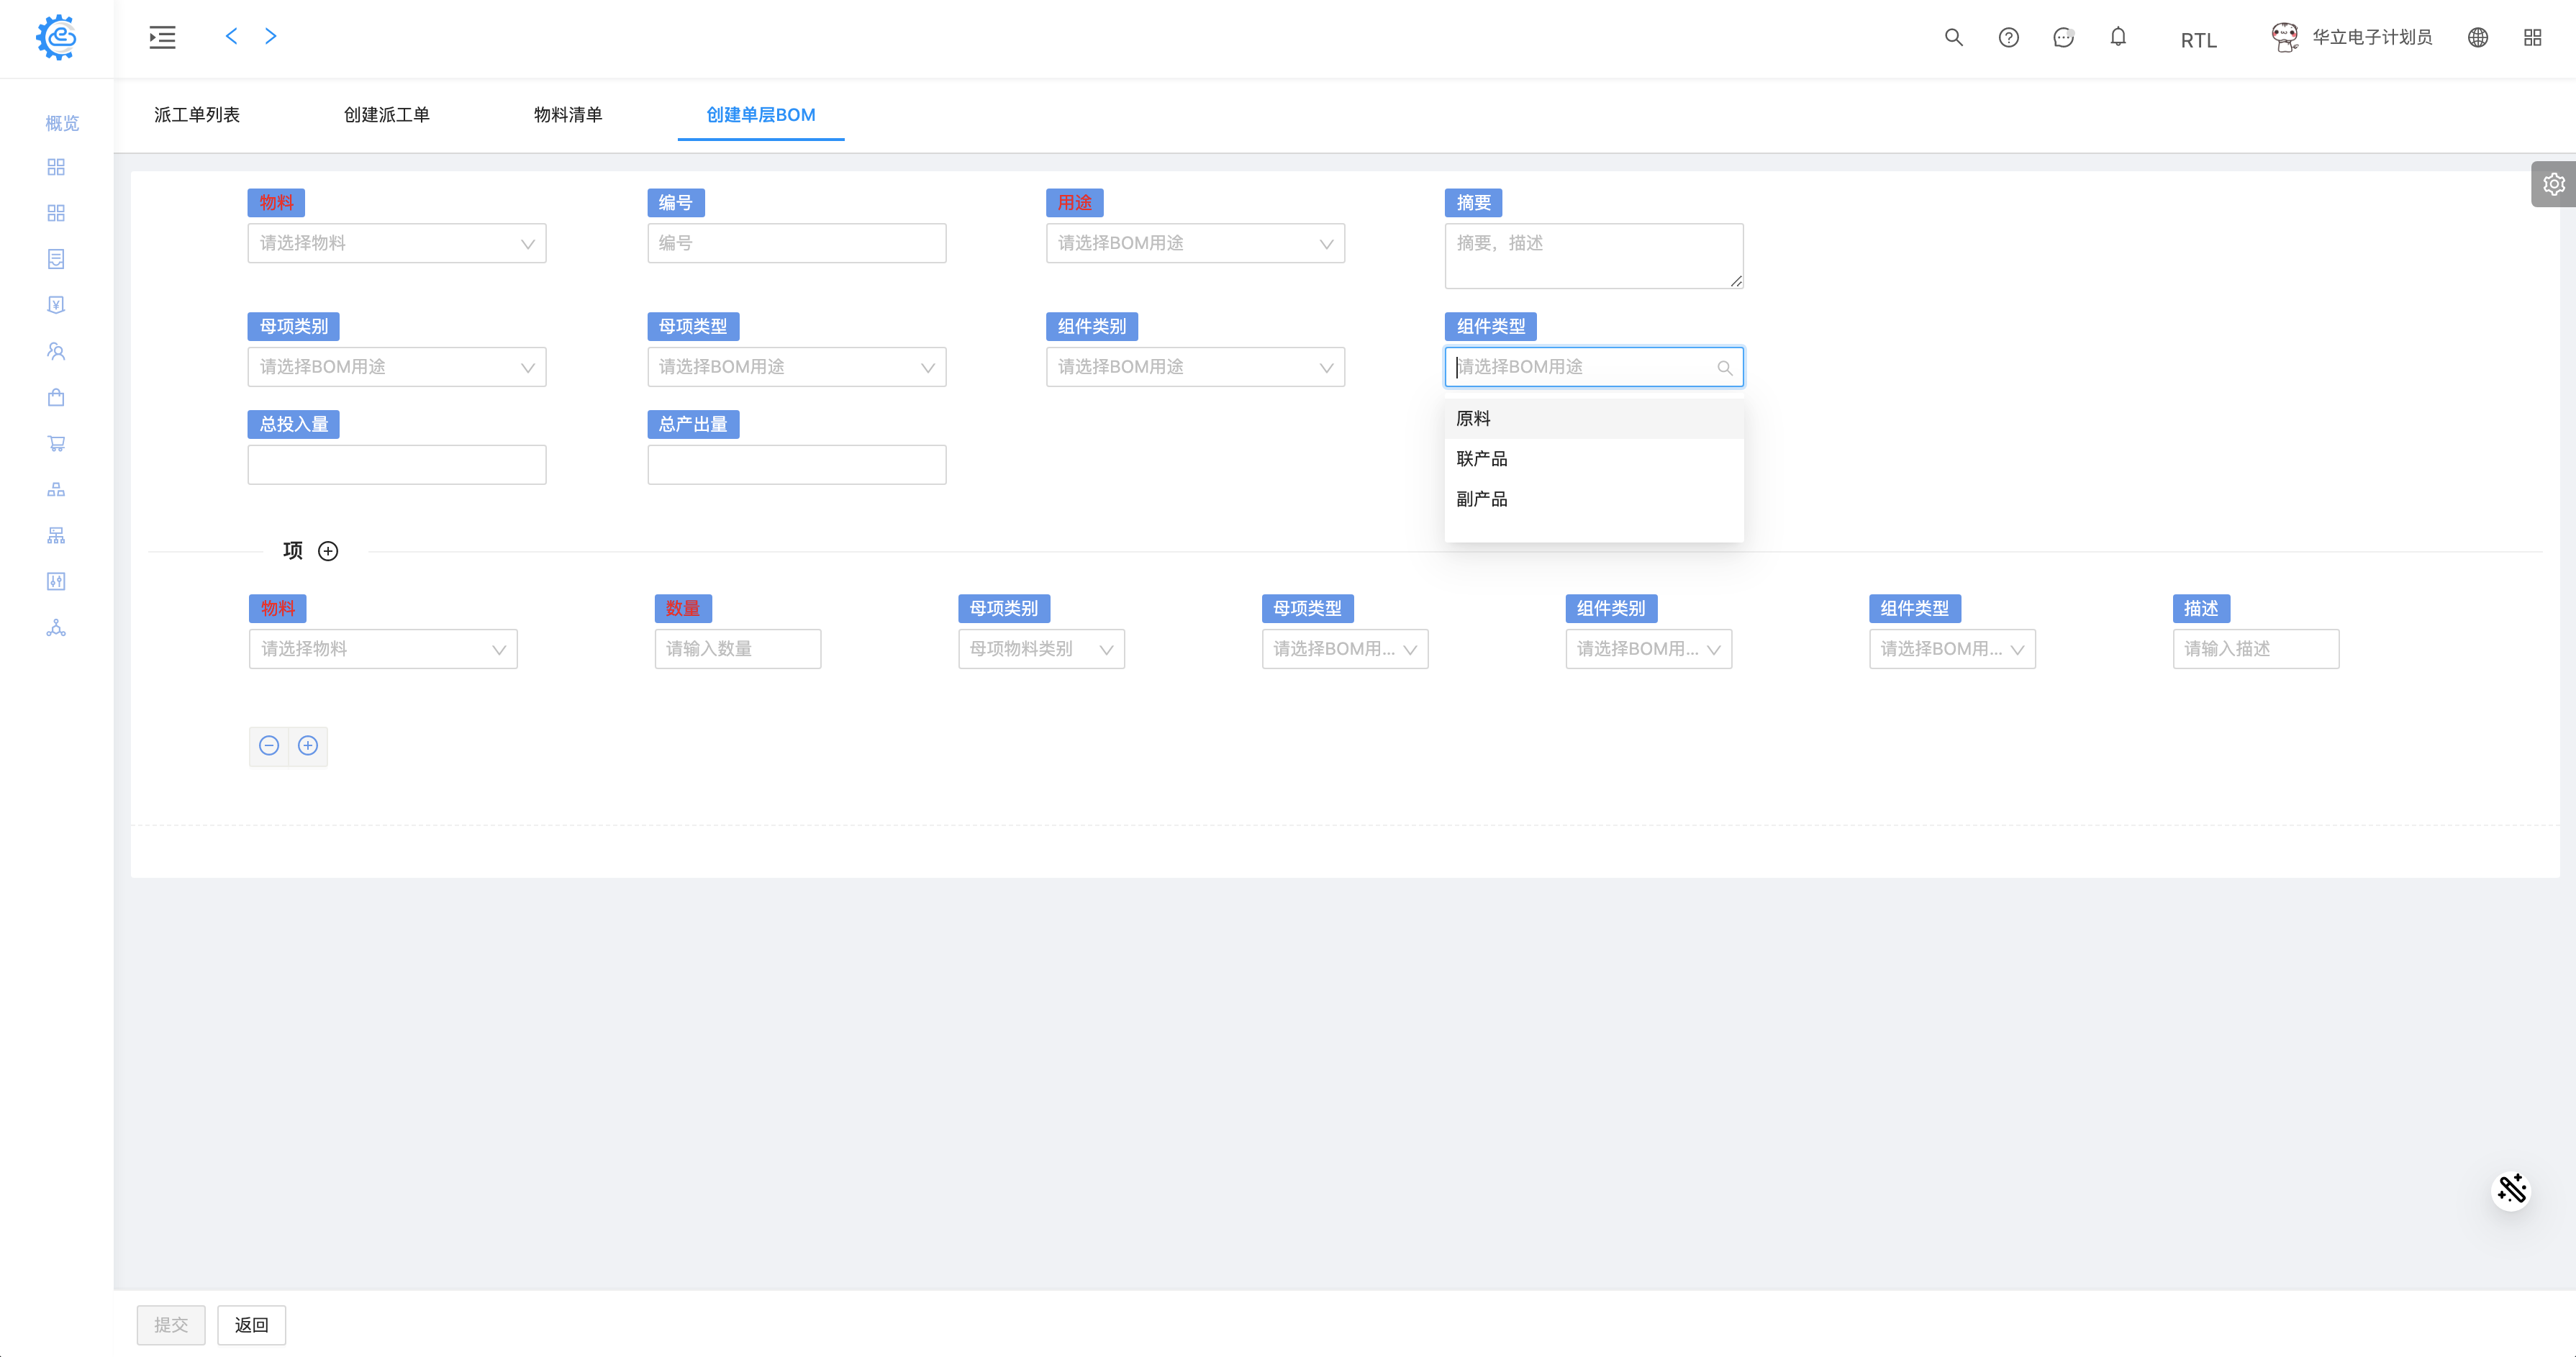
Task: Click the search icon in top bar
Action: 1953,38
